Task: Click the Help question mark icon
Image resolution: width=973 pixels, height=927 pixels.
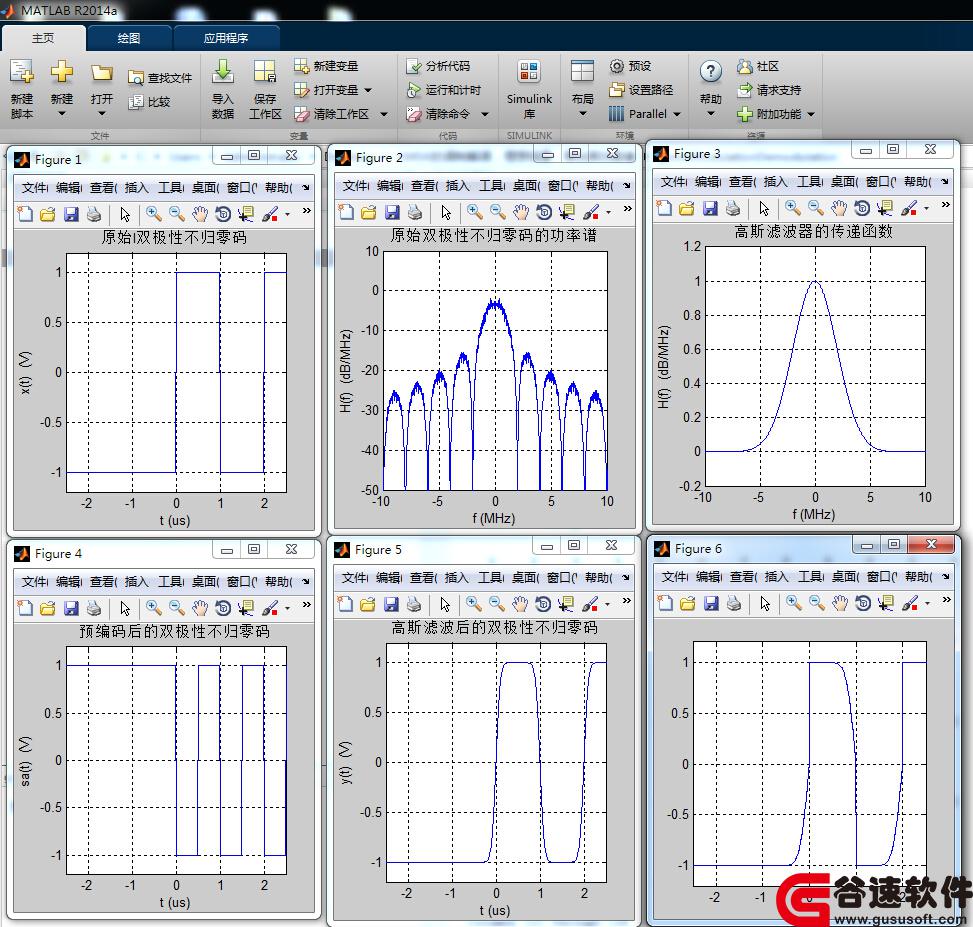Action: click(x=711, y=72)
